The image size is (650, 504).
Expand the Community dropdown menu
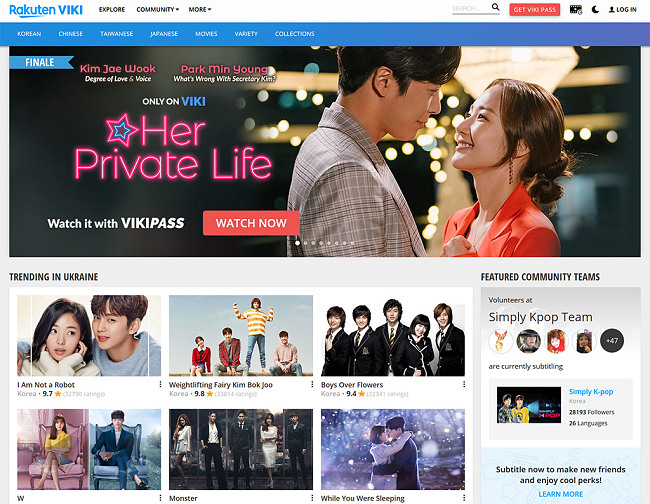[x=158, y=10]
